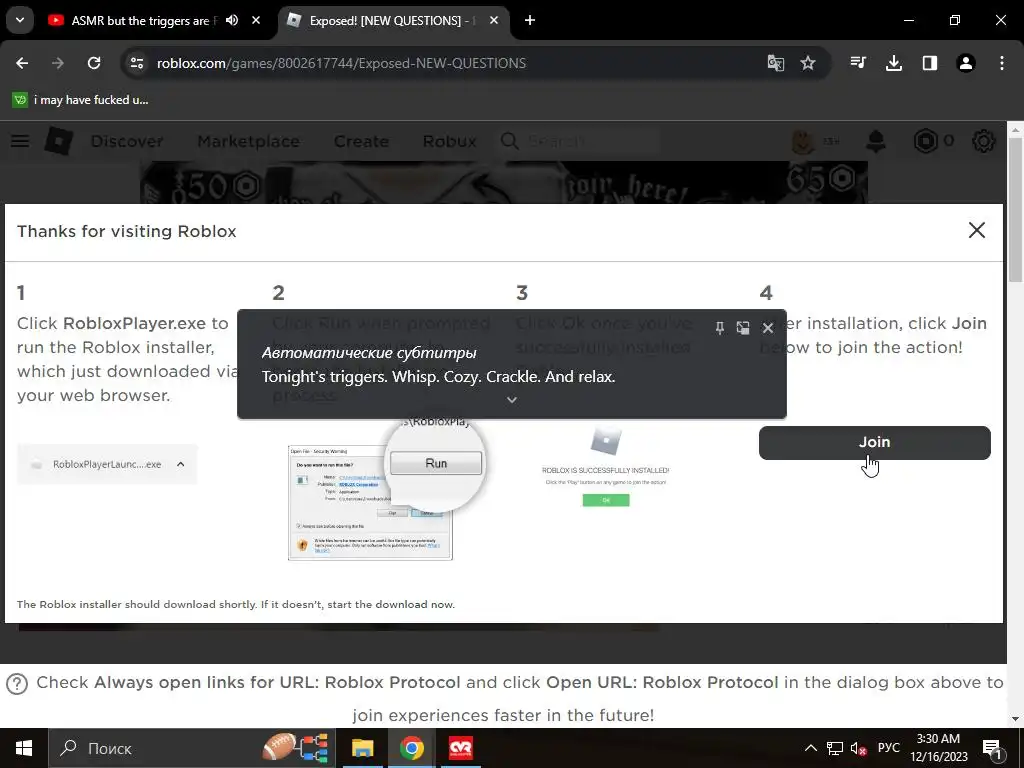This screenshot has width=1024, height=768.
Task: Open the media controls icon
Action: click(x=858, y=63)
